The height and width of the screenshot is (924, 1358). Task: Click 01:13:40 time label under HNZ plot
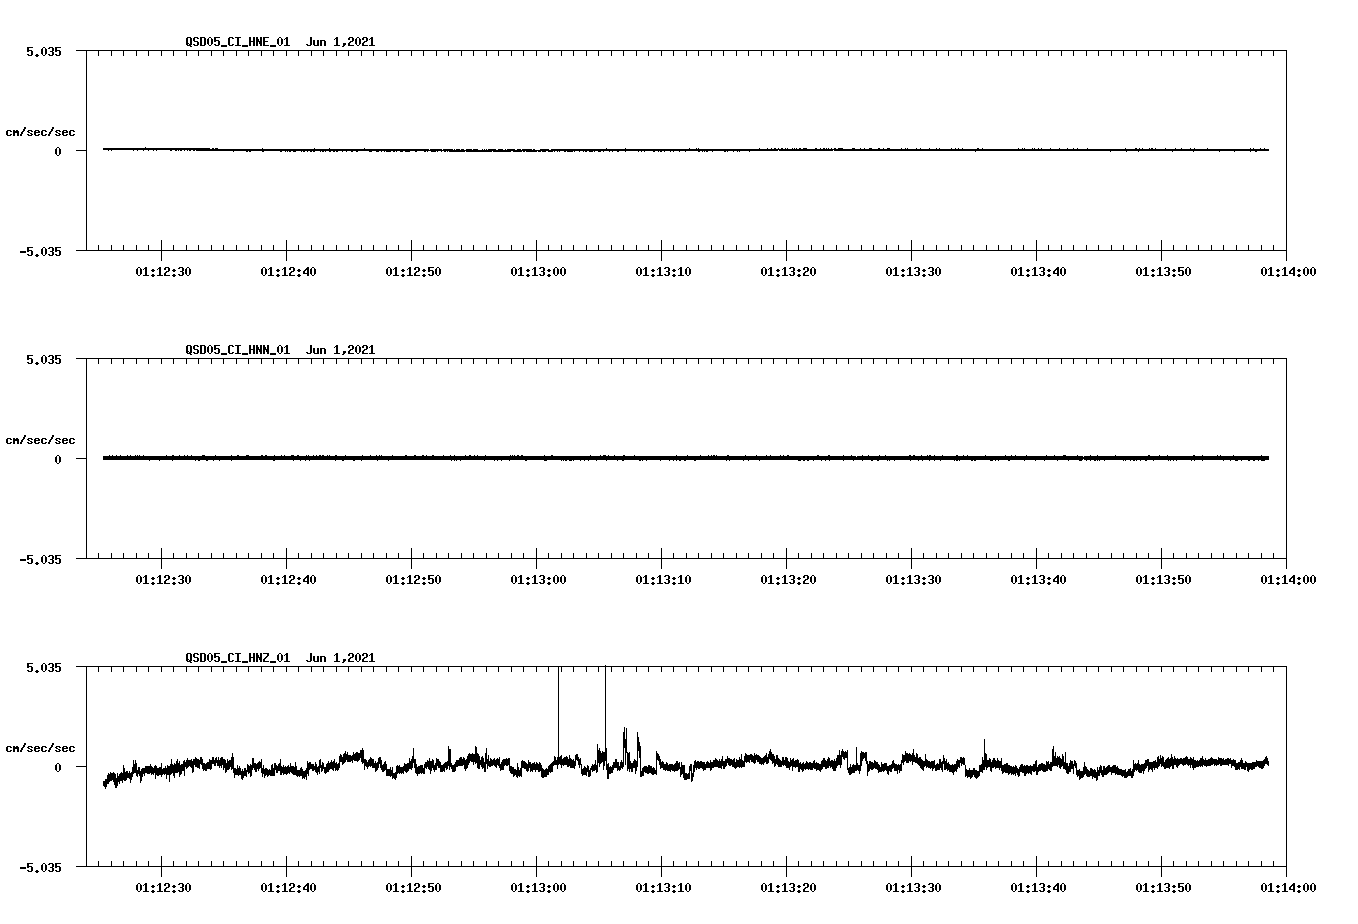tap(1038, 887)
